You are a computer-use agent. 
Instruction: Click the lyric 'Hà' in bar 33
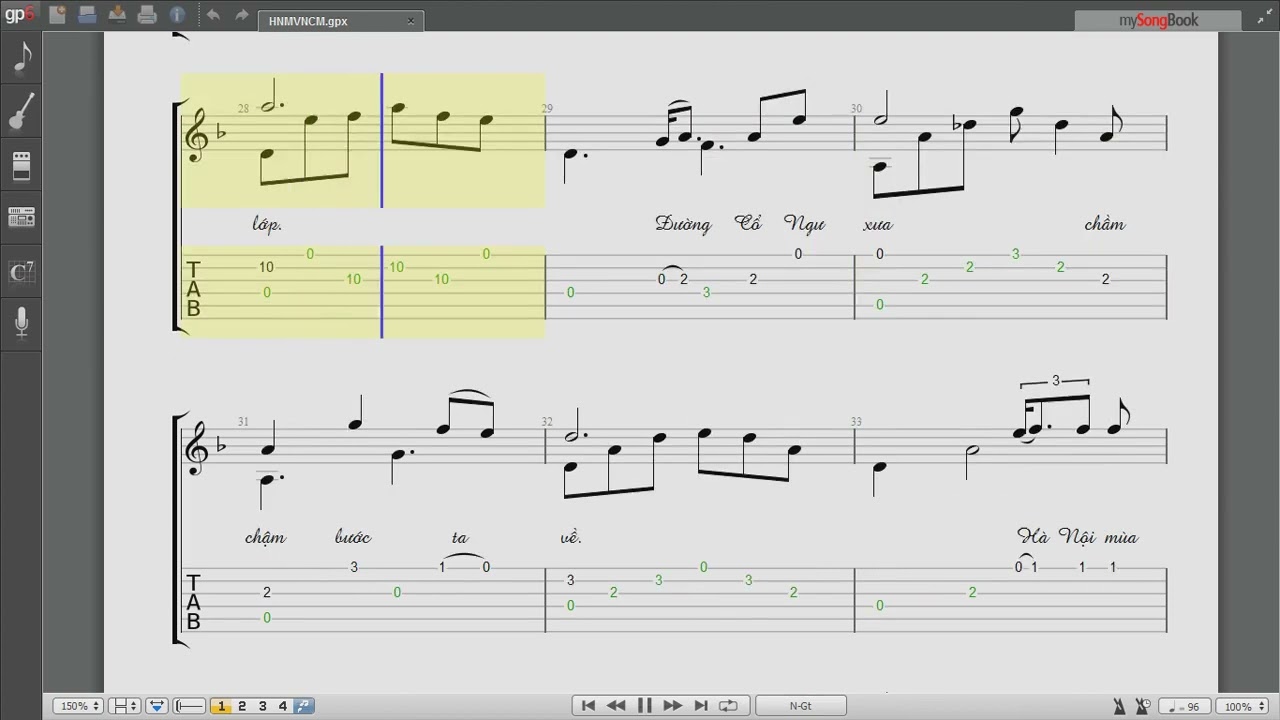tap(1033, 537)
